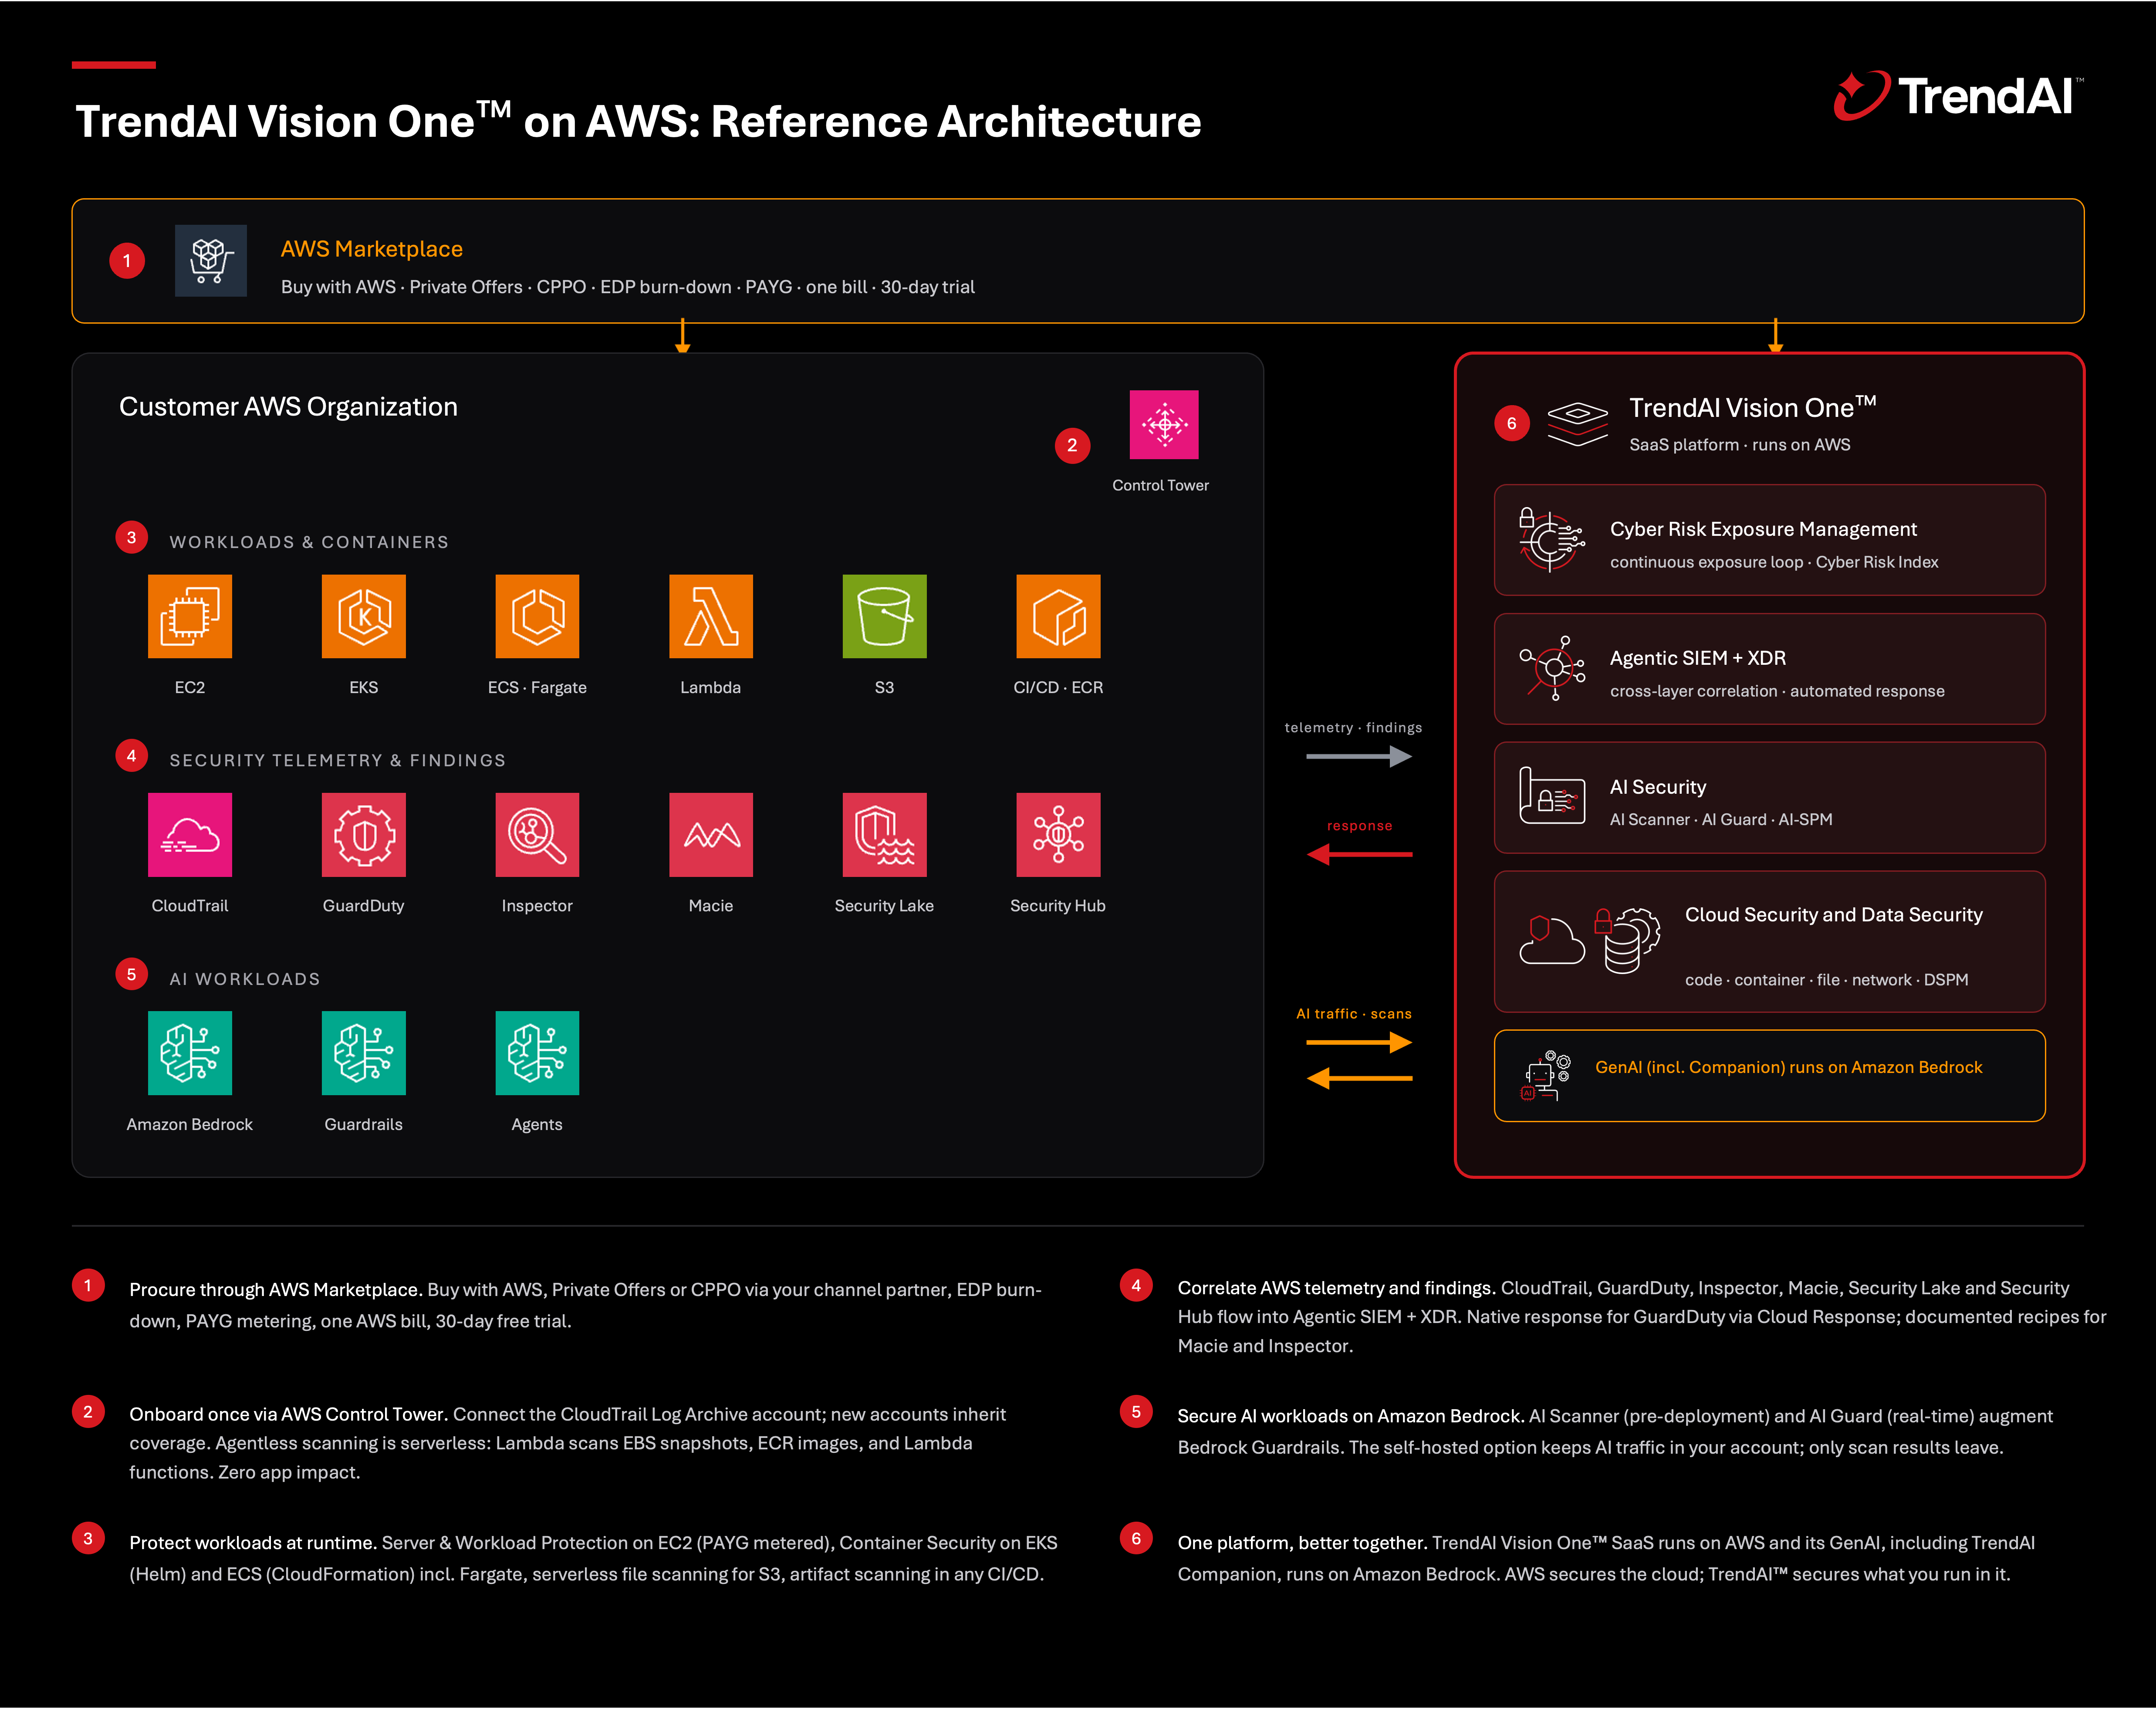The image size is (2156, 1709).
Task: Click the GenAI on Amazon Bedrock robot icon
Action: [x=1546, y=1076]
